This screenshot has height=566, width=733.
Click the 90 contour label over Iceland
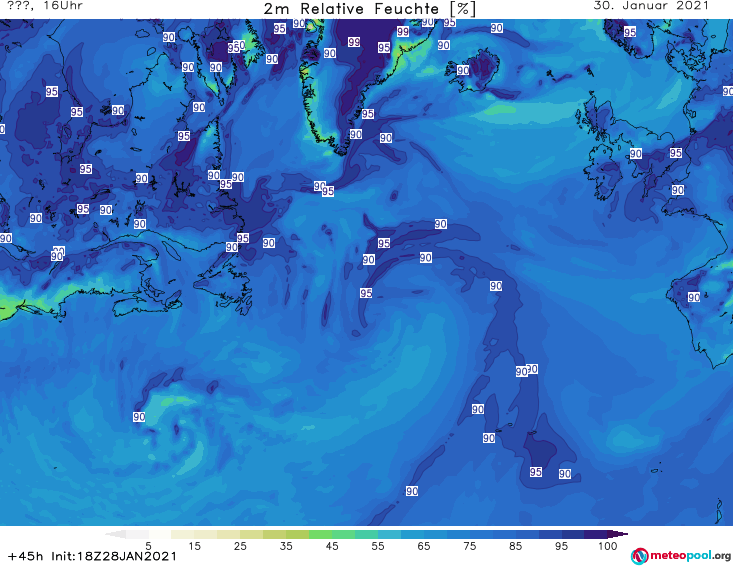pos(463,70)
